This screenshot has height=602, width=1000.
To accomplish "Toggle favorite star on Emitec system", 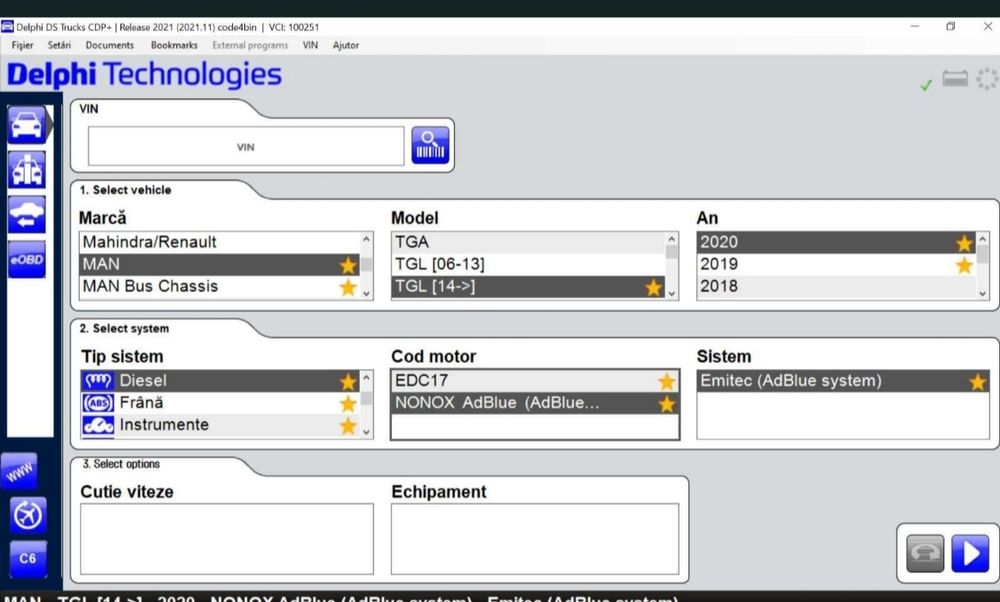I will (977, 382).
